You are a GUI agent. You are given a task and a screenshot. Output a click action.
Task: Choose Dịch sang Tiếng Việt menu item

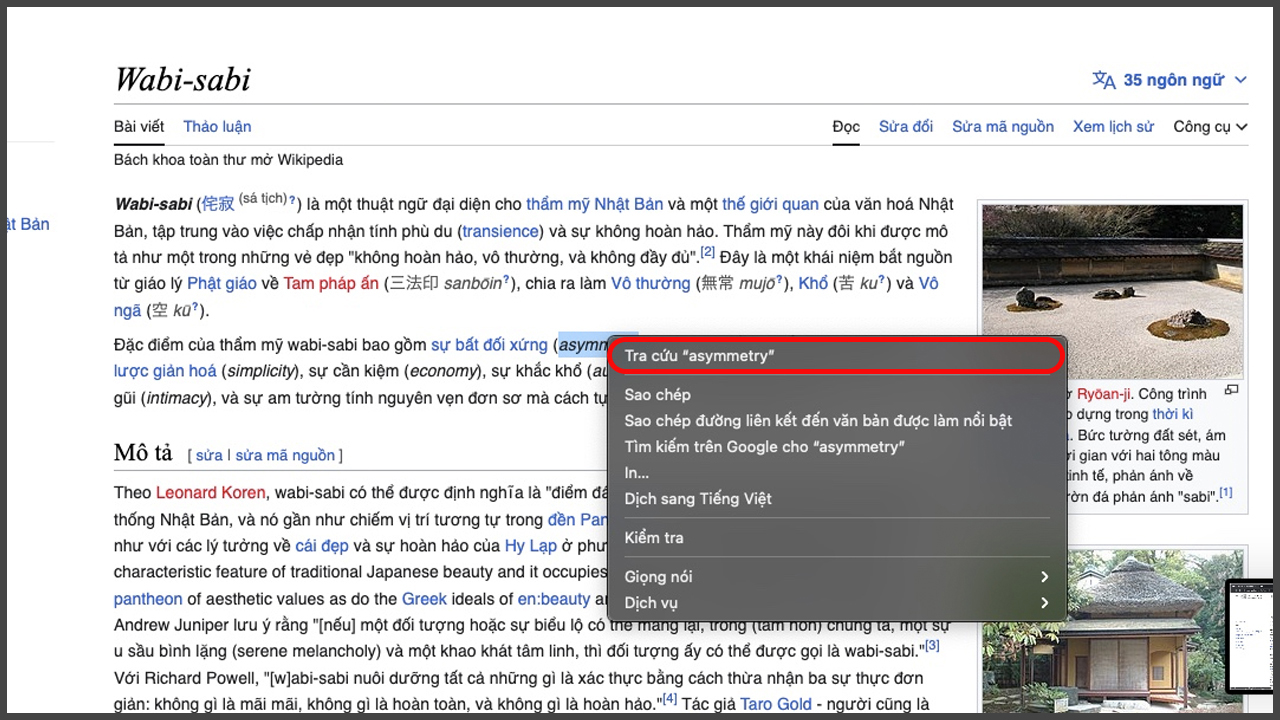(x=838, y=499)
